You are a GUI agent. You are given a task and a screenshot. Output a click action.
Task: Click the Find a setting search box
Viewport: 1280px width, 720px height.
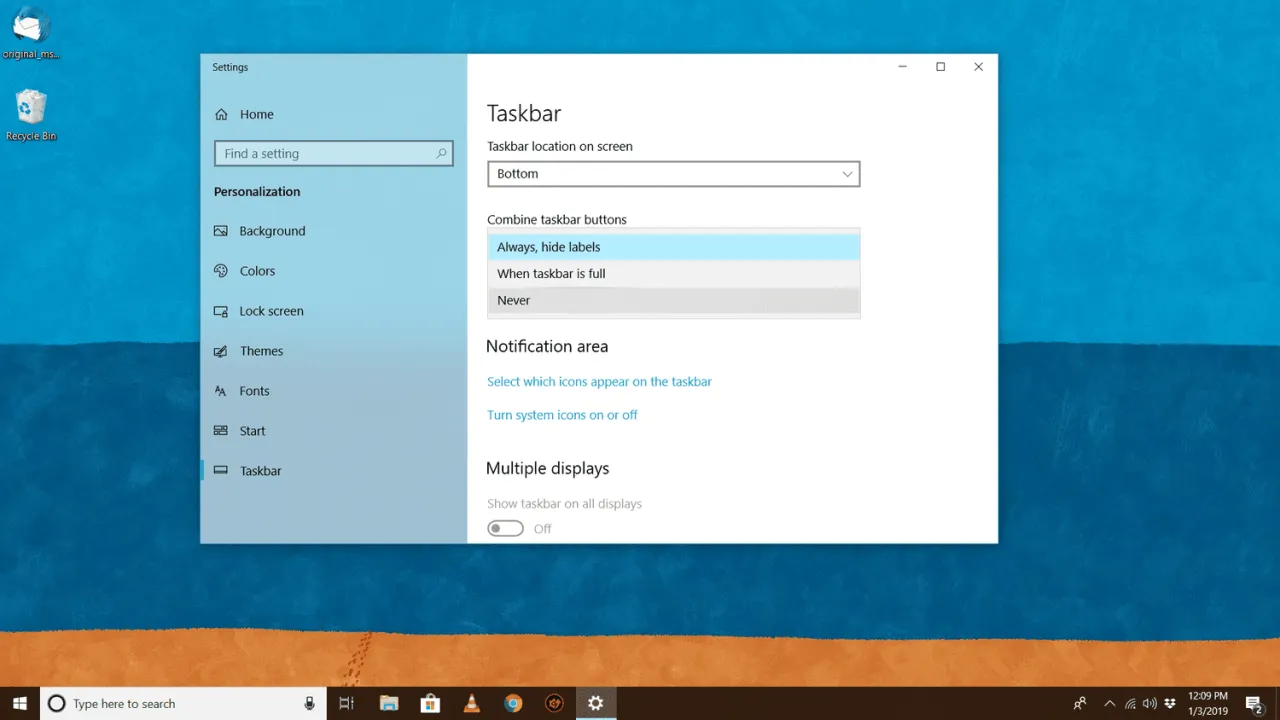pos(333,153)
